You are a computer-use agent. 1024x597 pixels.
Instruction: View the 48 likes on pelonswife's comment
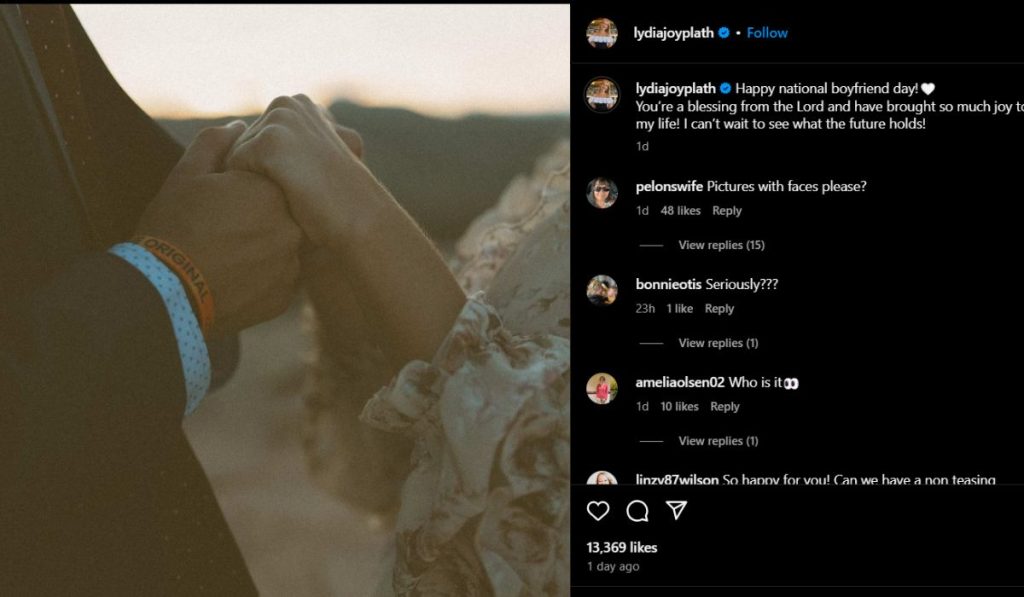(x=681, y=211)
